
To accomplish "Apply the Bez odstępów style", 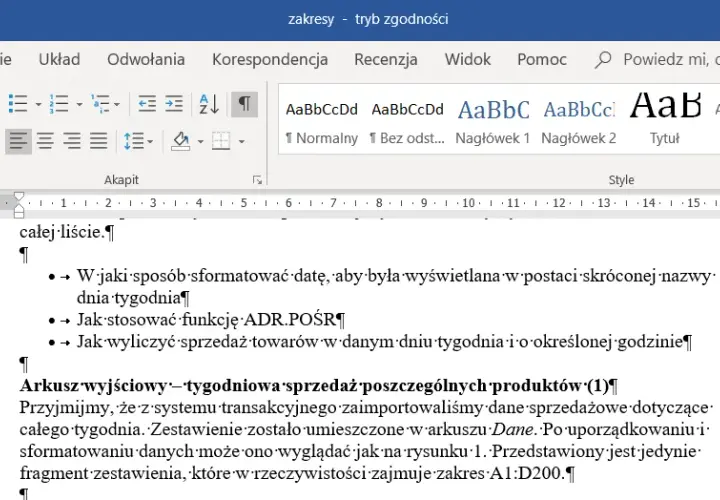I will (x=407, y=121).
